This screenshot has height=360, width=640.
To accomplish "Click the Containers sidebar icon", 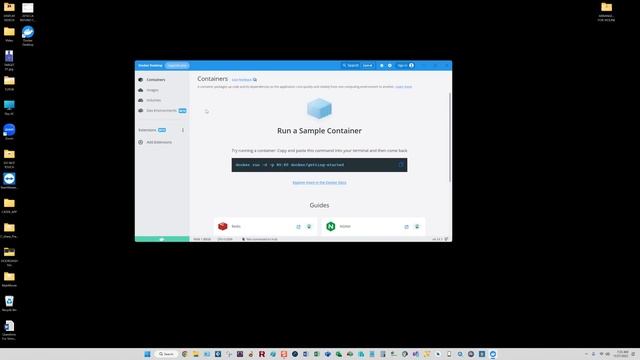I will pyautogui.click(x=141, y=80).
